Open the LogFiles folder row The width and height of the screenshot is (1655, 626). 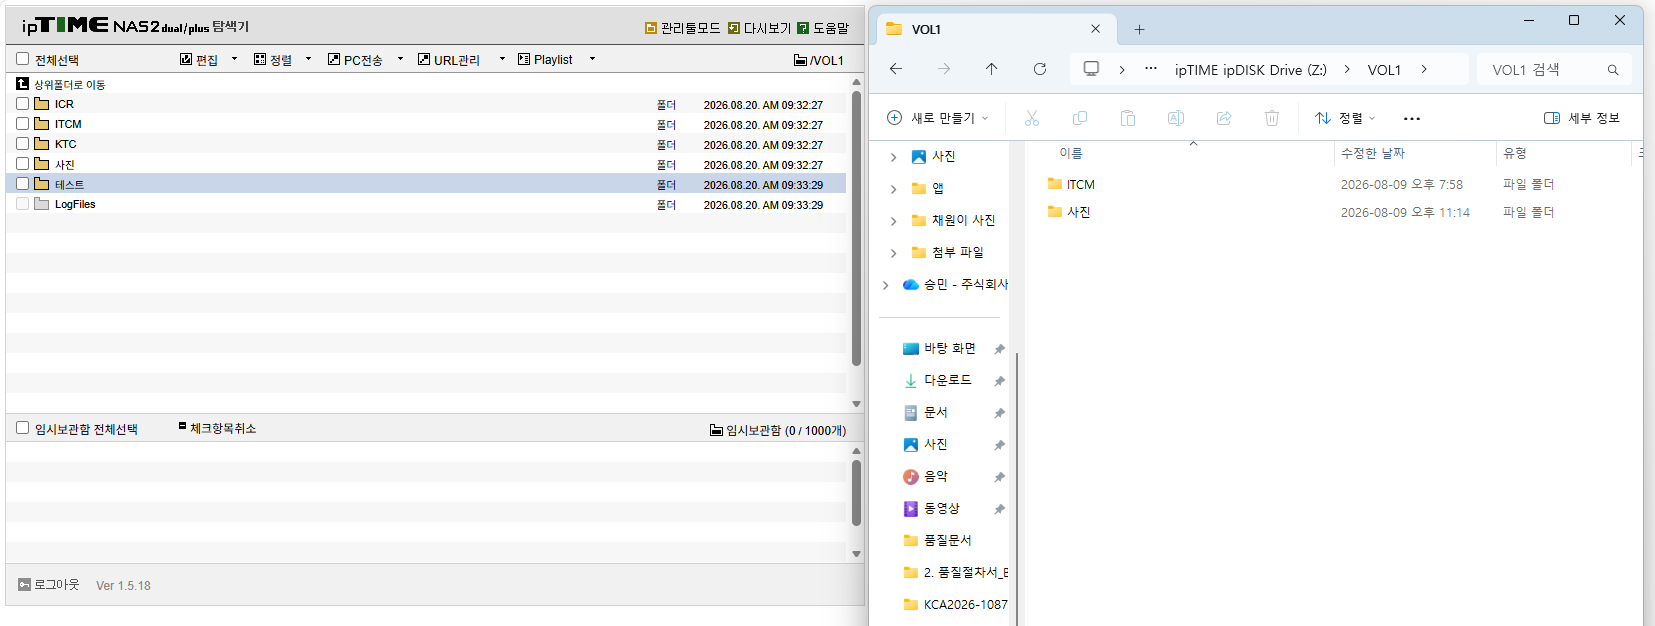(x=426, y=204)
